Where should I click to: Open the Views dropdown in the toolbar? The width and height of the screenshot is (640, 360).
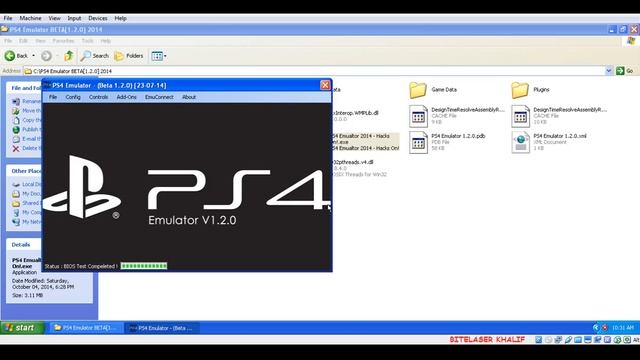click(x=159, y=56)
